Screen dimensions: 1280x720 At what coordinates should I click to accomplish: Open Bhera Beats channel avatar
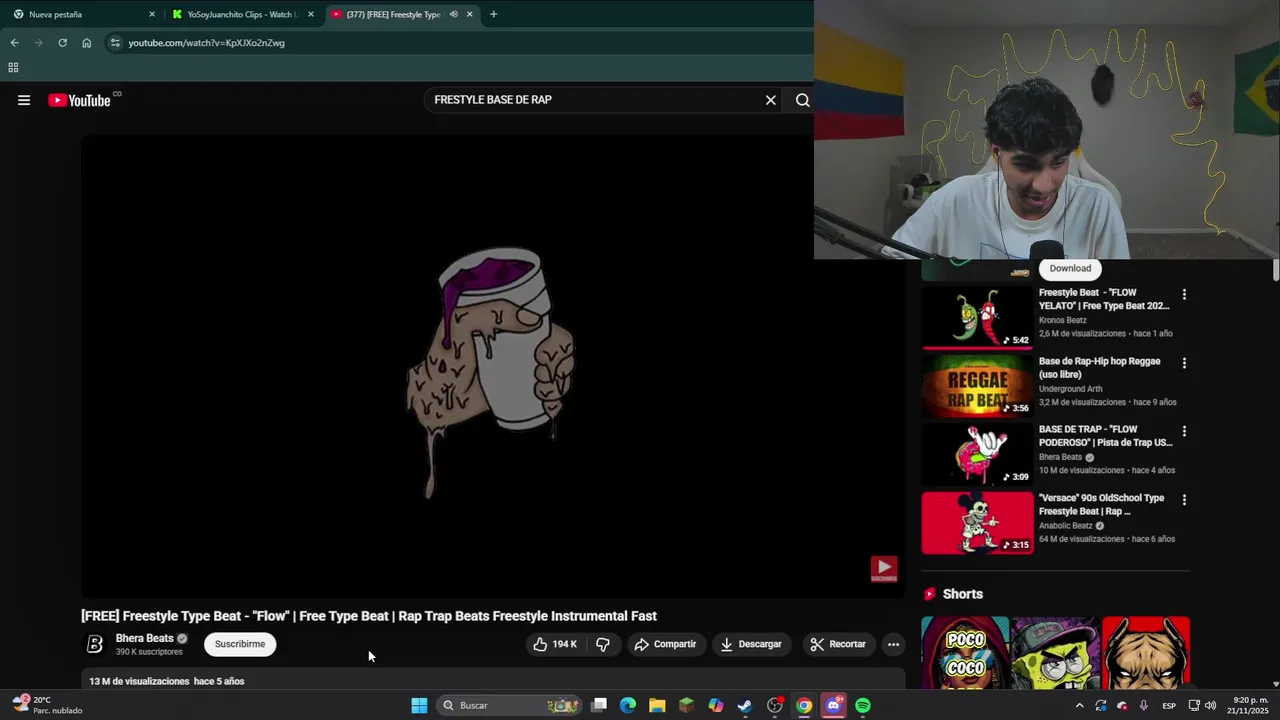95,644
